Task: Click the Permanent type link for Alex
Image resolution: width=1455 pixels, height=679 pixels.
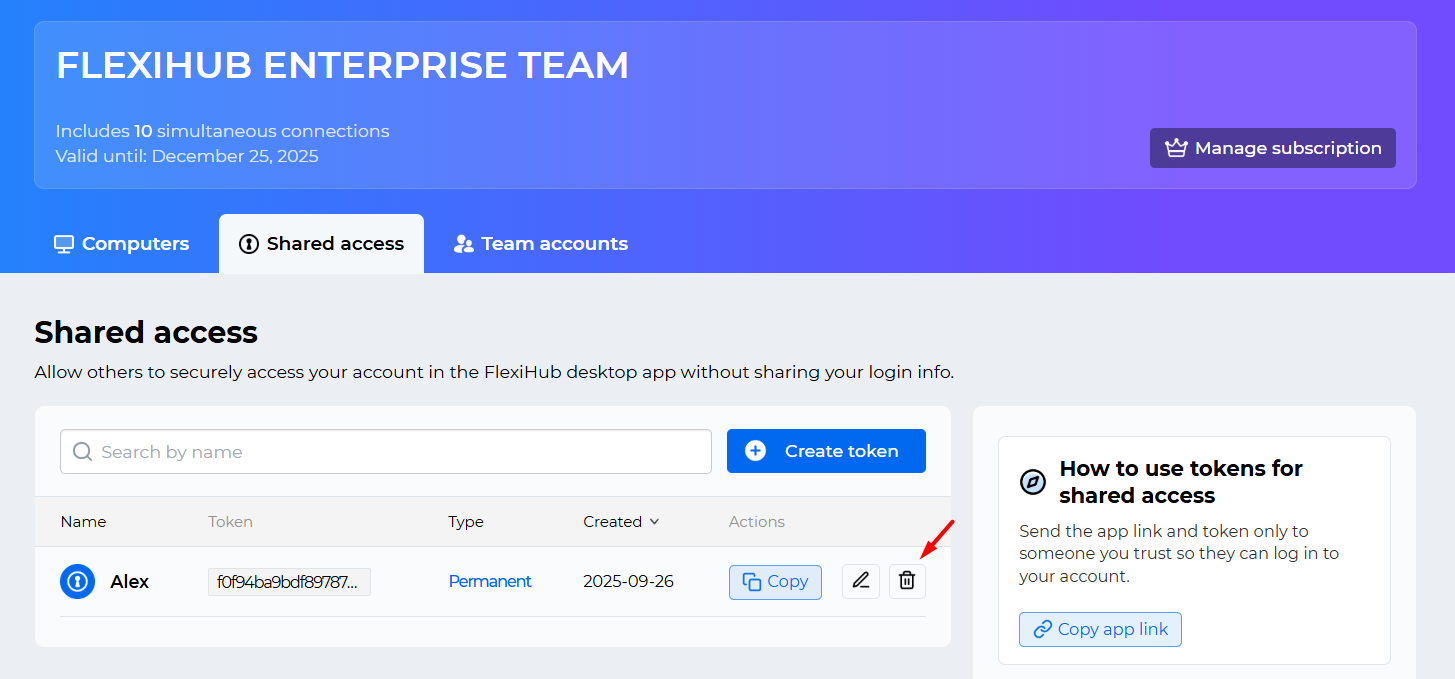Action: (x=490, y=582)
